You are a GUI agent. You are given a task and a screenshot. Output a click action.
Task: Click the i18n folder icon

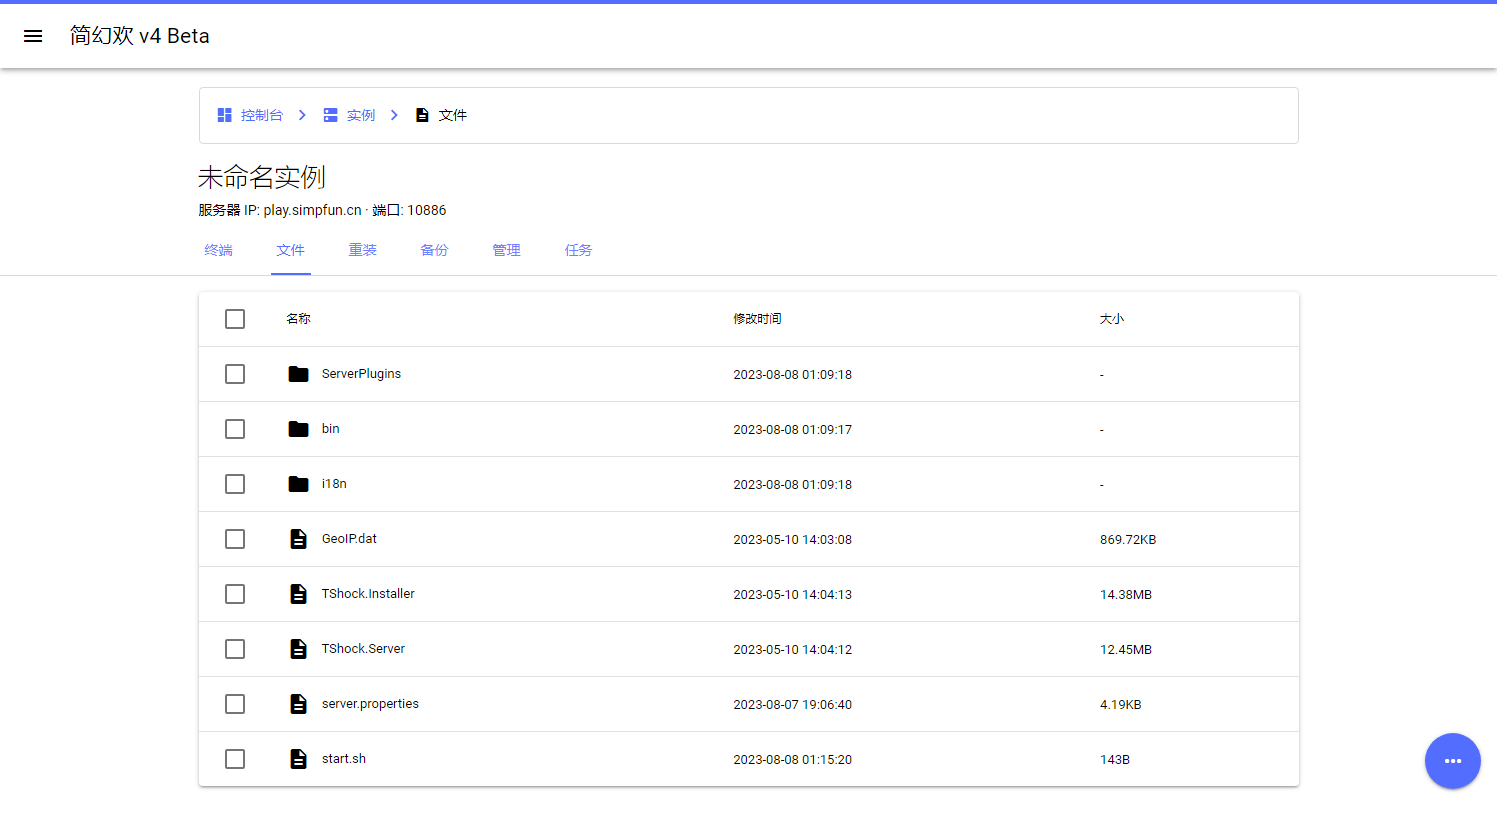coord(298,484)
